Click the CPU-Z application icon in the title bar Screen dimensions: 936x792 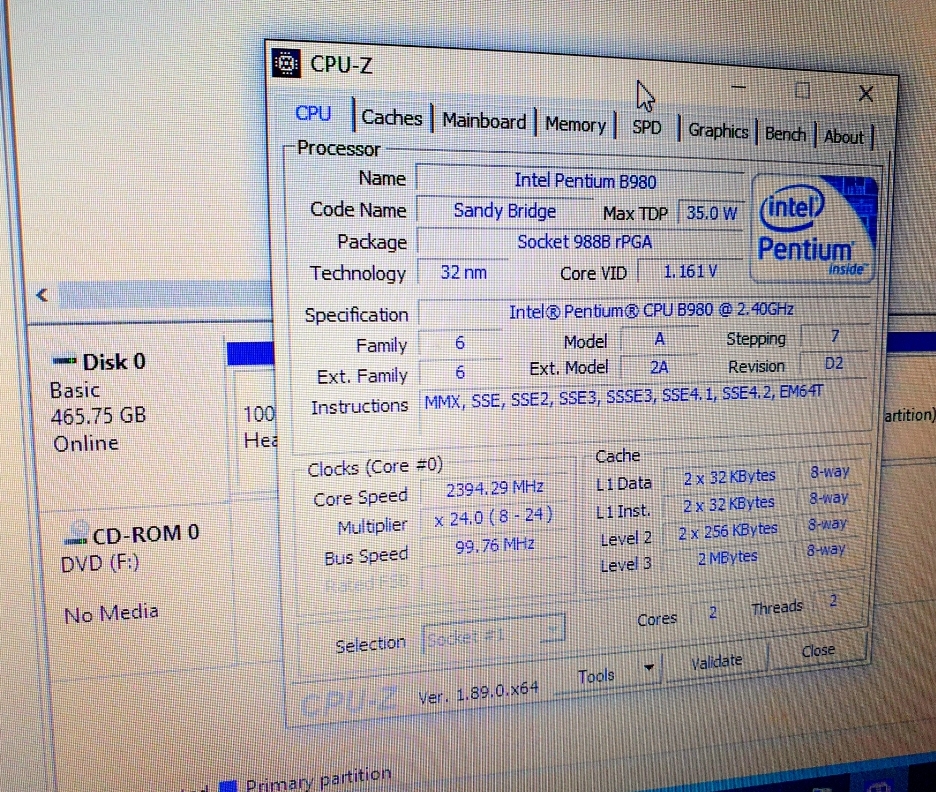click(284, 64)
